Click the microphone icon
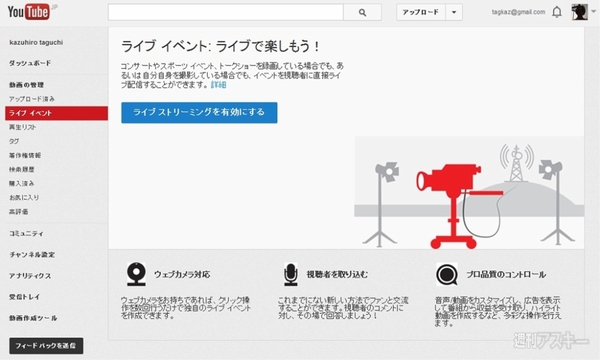This screenshot has width=600, height=360. (291, 274)
